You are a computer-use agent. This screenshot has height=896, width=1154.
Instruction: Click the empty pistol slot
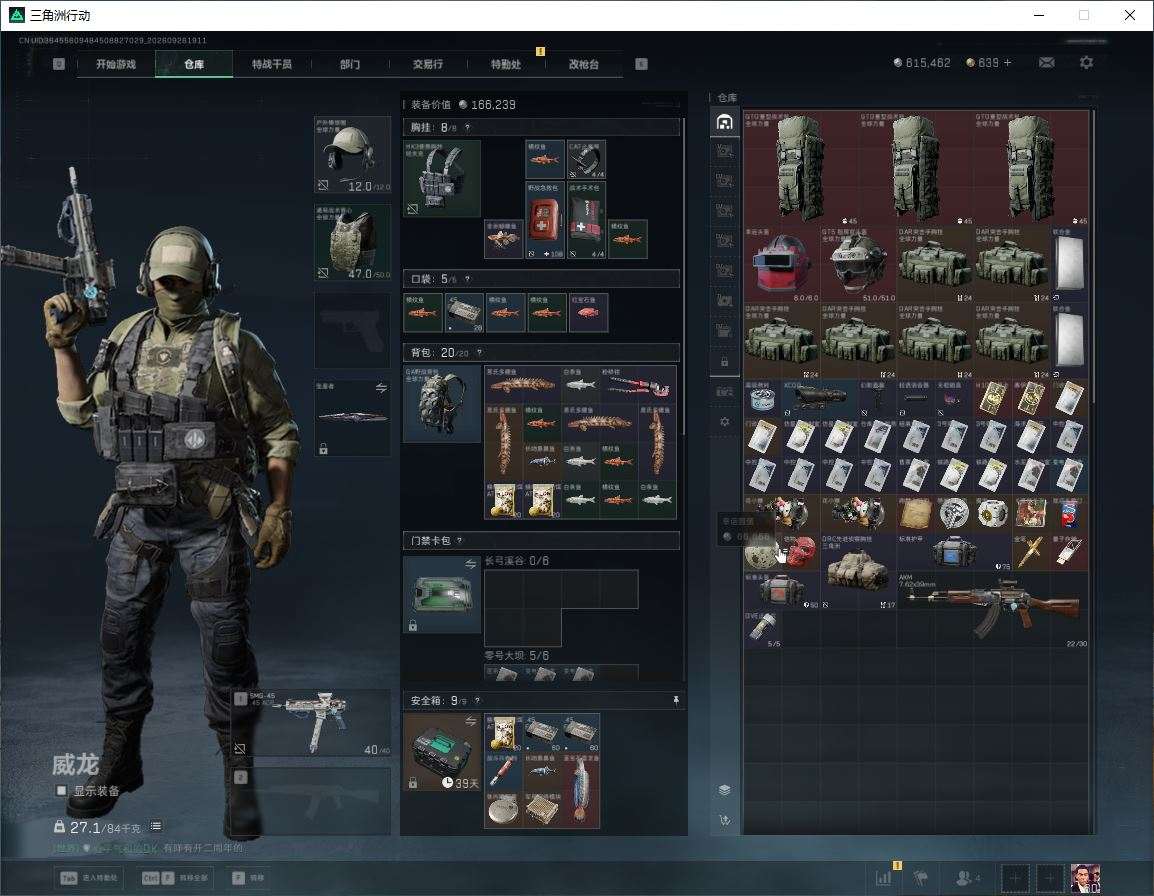[353, 330]
